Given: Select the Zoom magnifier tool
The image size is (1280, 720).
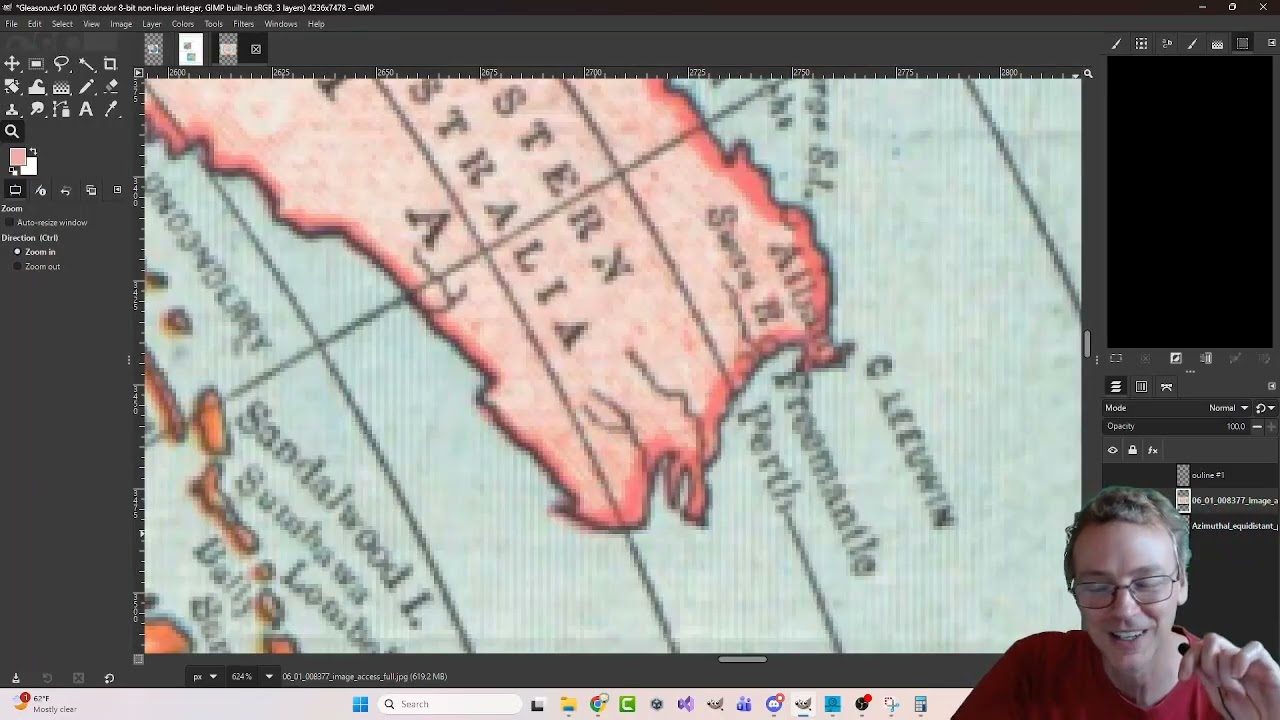Looking at the screenshot, I should tap(12, 131).
